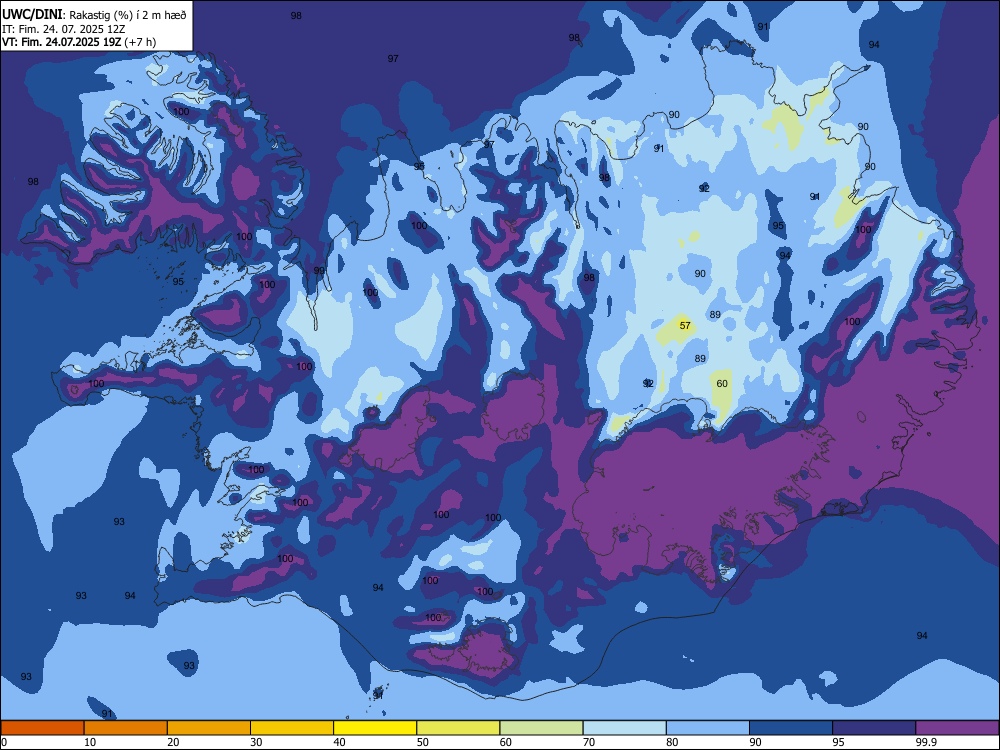
Task: Click the 60–70 pale green legend swatch
Action: point(541,728)
